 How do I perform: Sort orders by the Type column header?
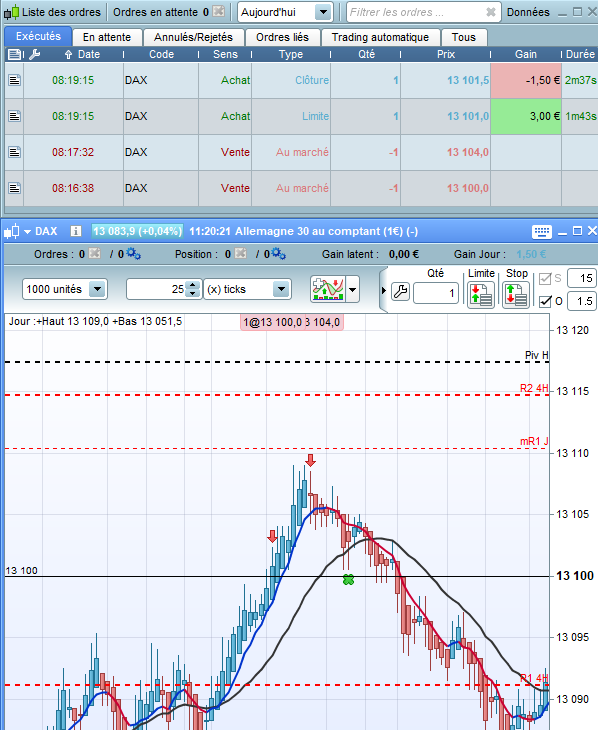[291, 54]
